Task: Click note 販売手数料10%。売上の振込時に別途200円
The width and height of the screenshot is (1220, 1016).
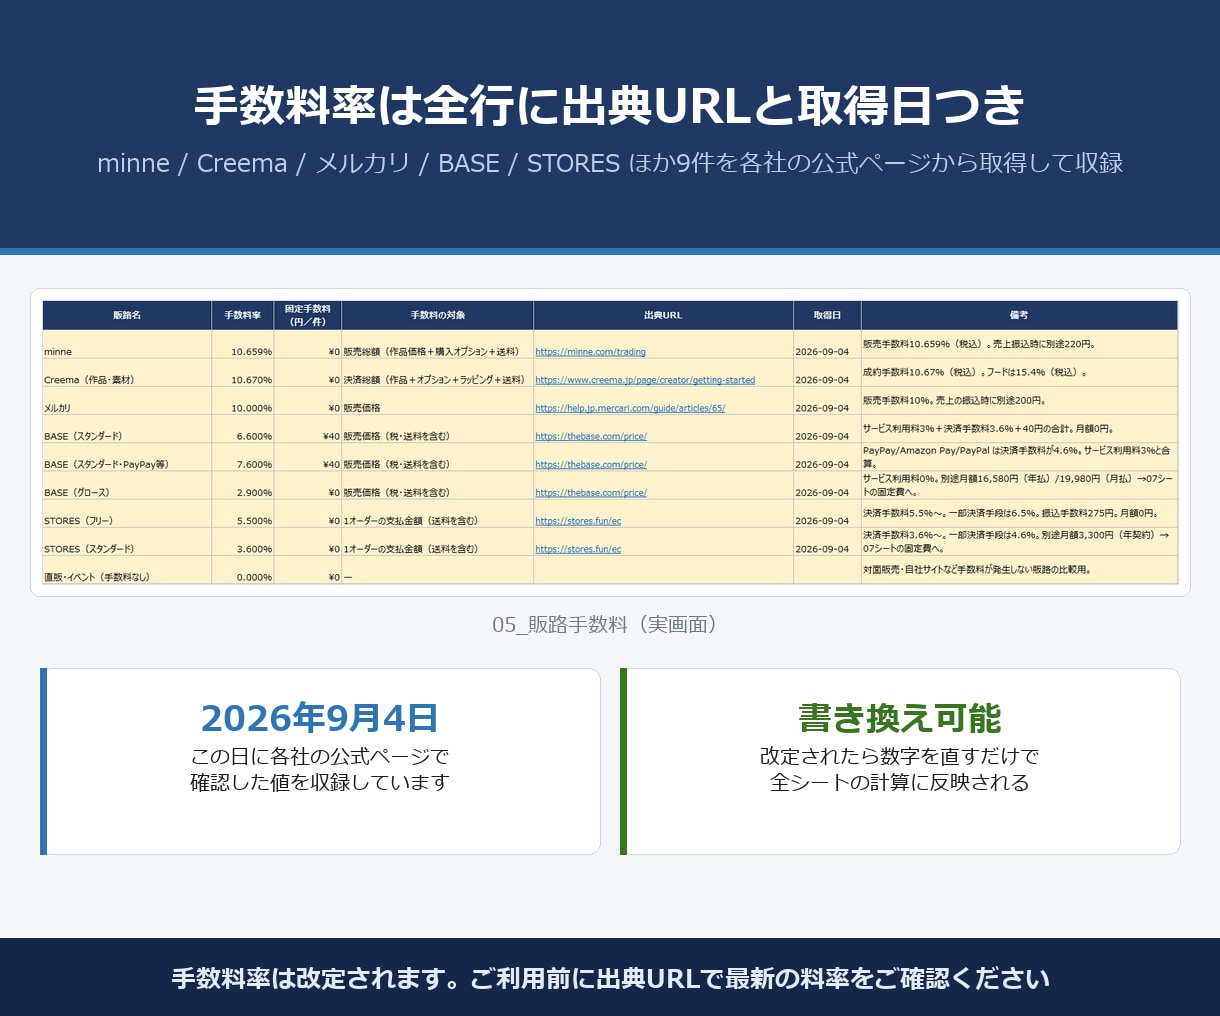Action: (1019, 400)
